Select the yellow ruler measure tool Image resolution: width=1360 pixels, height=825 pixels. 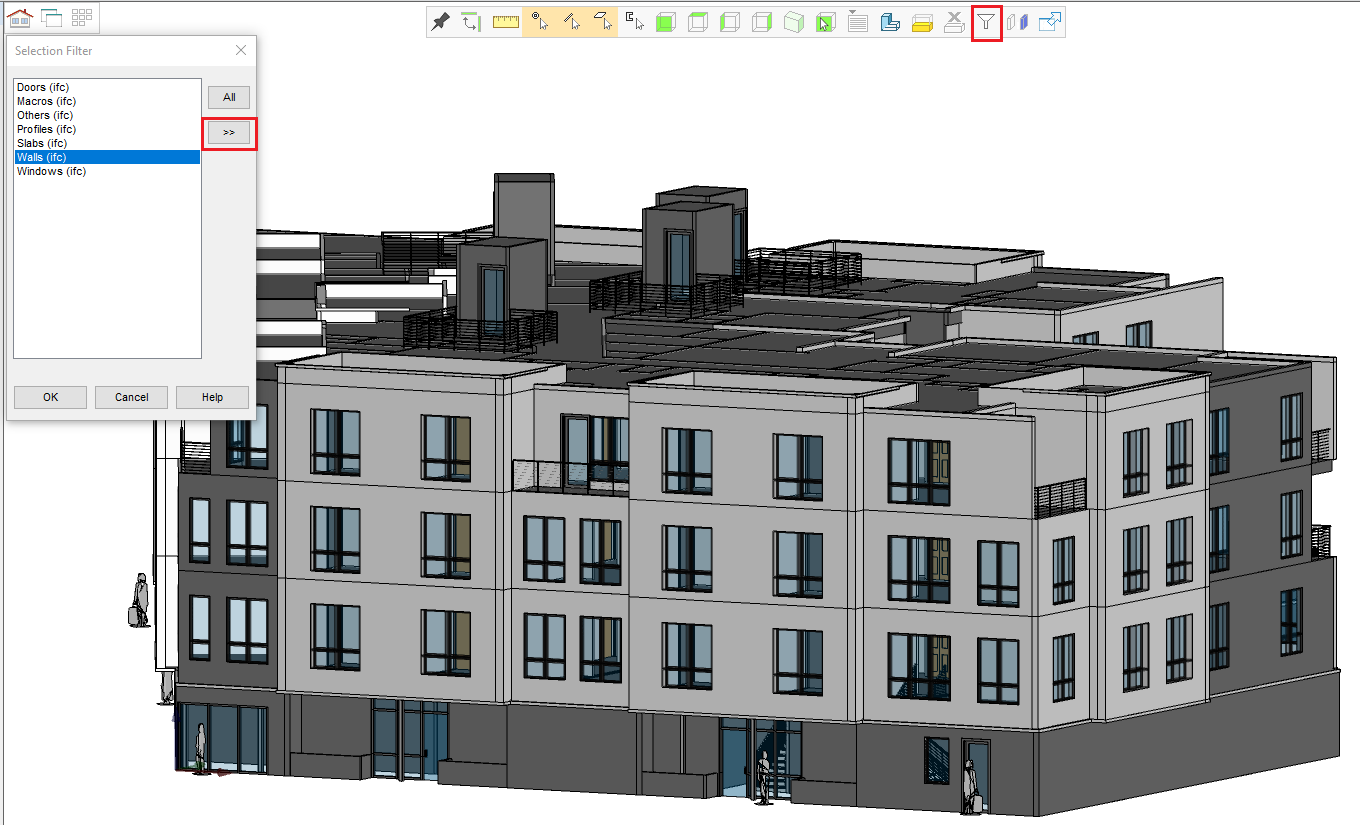[506, 22]
